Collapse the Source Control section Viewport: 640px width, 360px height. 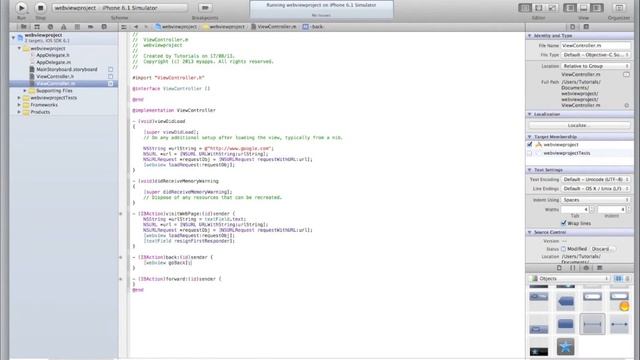(x=530, y=232)
